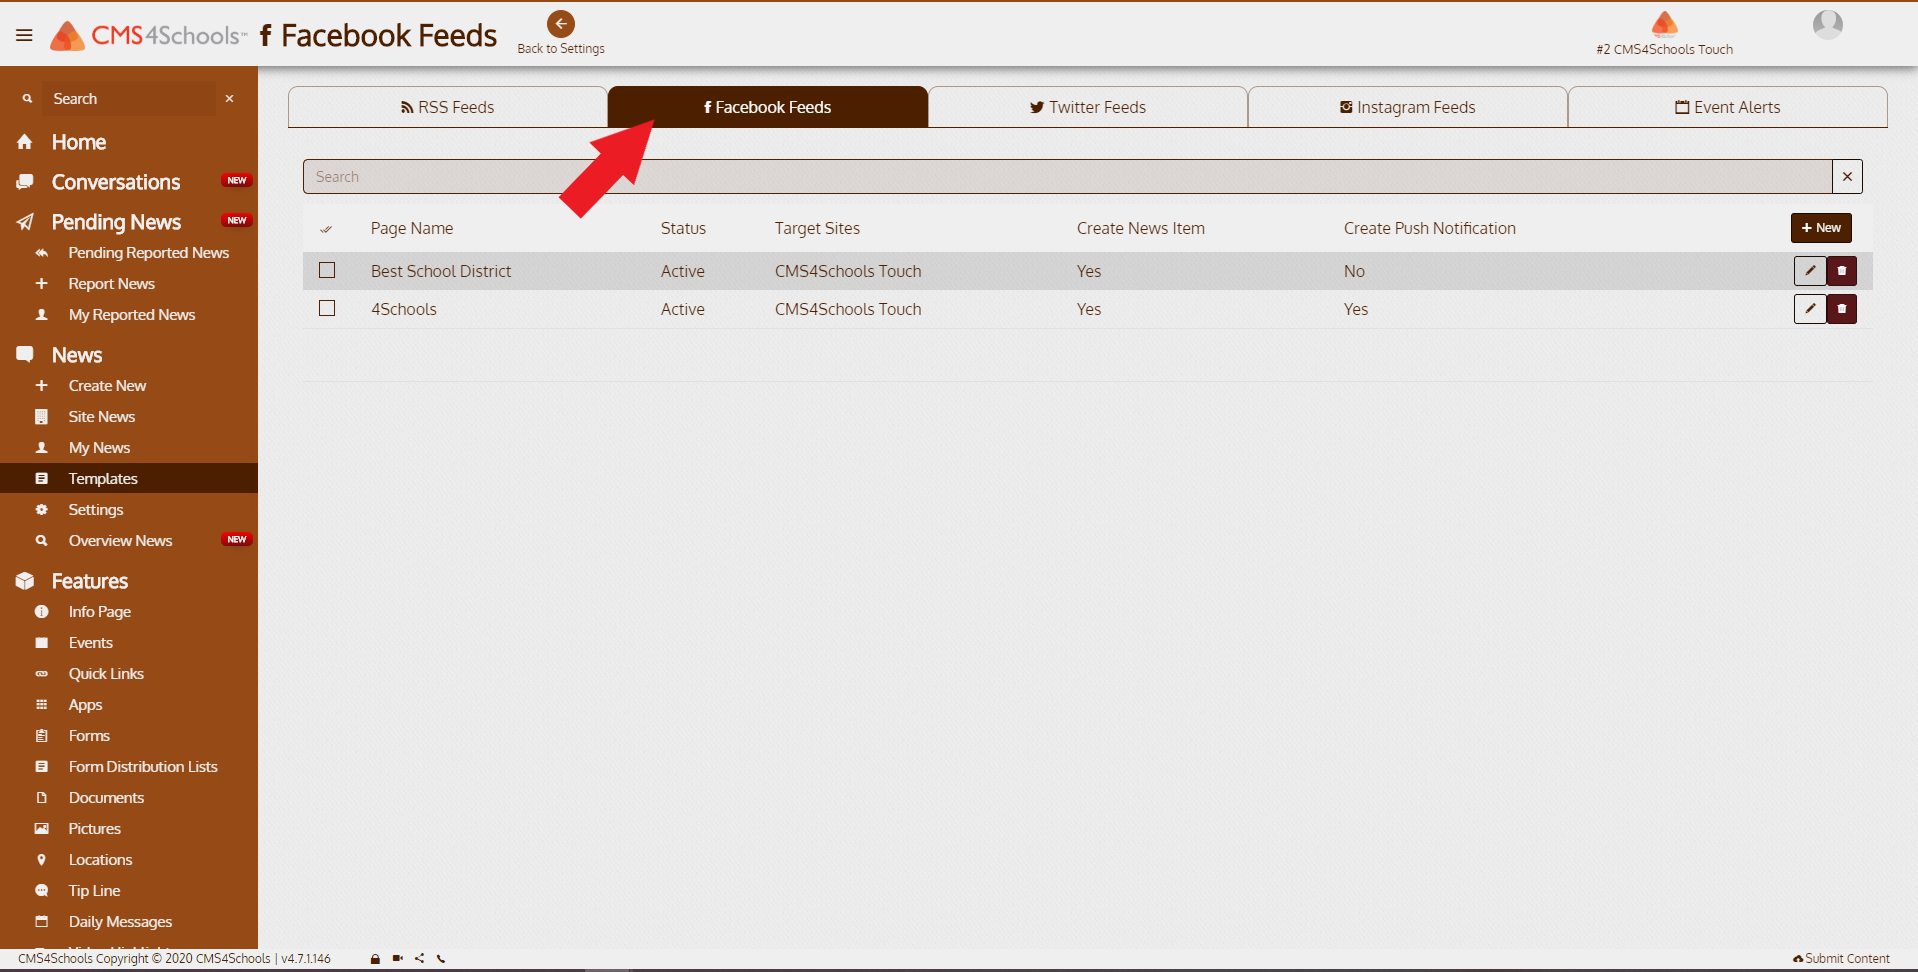
Task: Click the 4Schools page name
Action: (x=404, y=309)
